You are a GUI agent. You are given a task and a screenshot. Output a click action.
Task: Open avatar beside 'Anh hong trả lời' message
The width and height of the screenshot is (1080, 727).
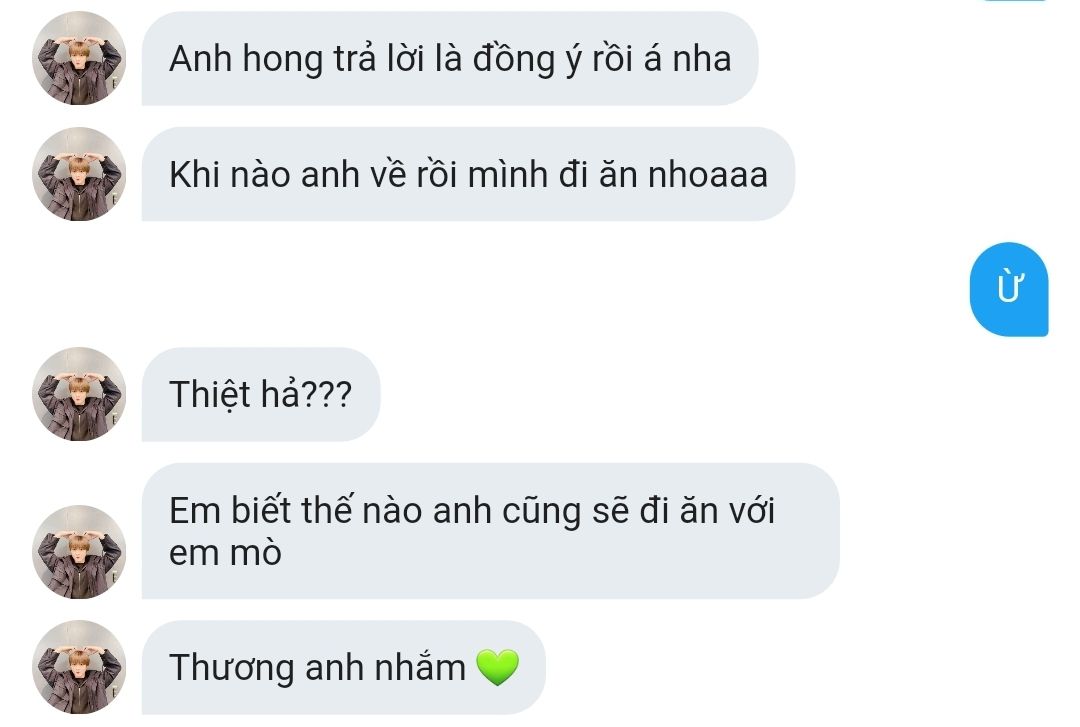tap(79, 58)
